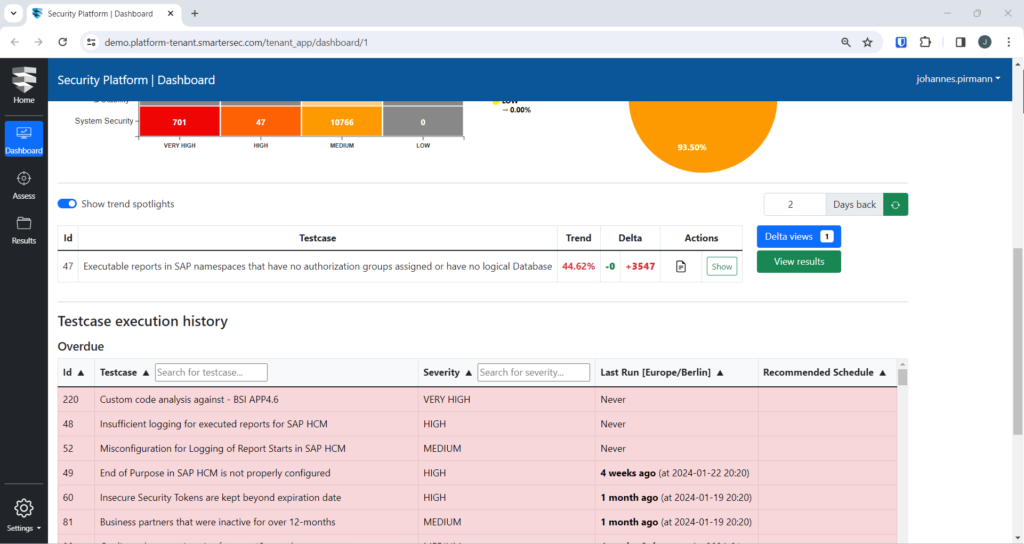Open the tab search chevron in Chrome

click(13, 13)
